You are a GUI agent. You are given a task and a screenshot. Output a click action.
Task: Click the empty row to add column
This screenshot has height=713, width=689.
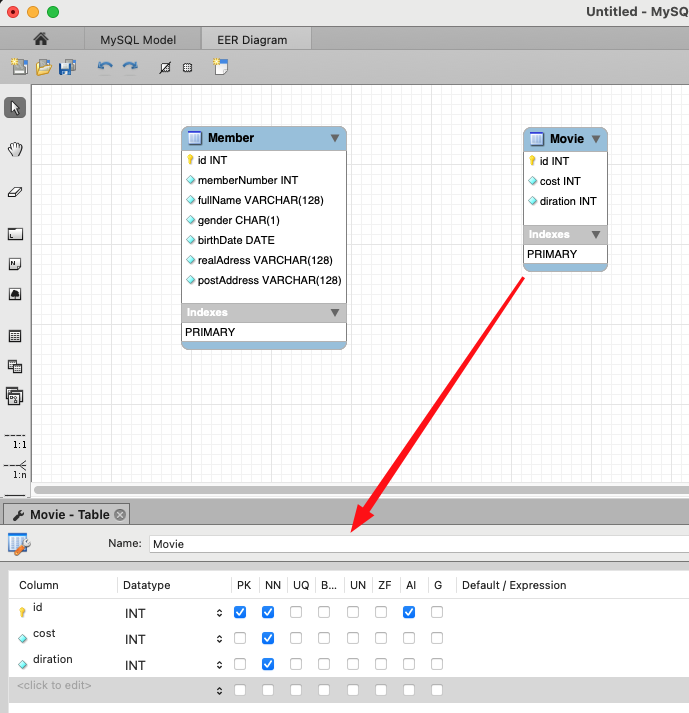tap(55, 685)
